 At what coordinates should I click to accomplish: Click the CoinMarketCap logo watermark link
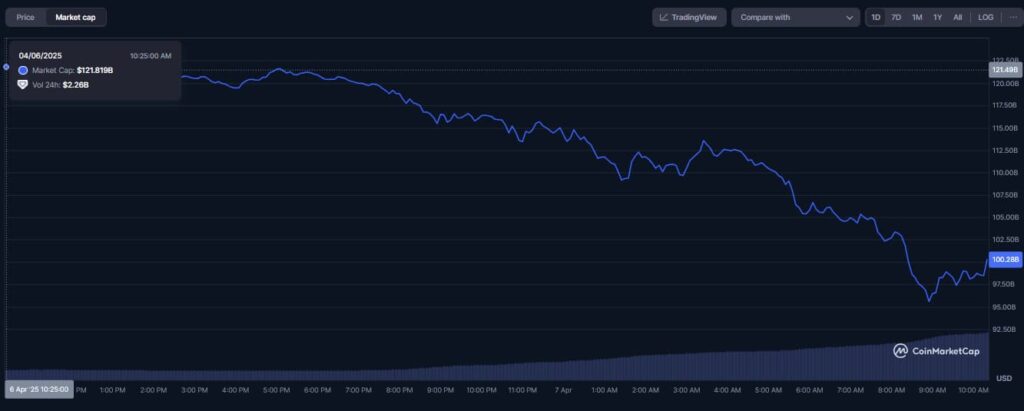[x=936, y=351]
